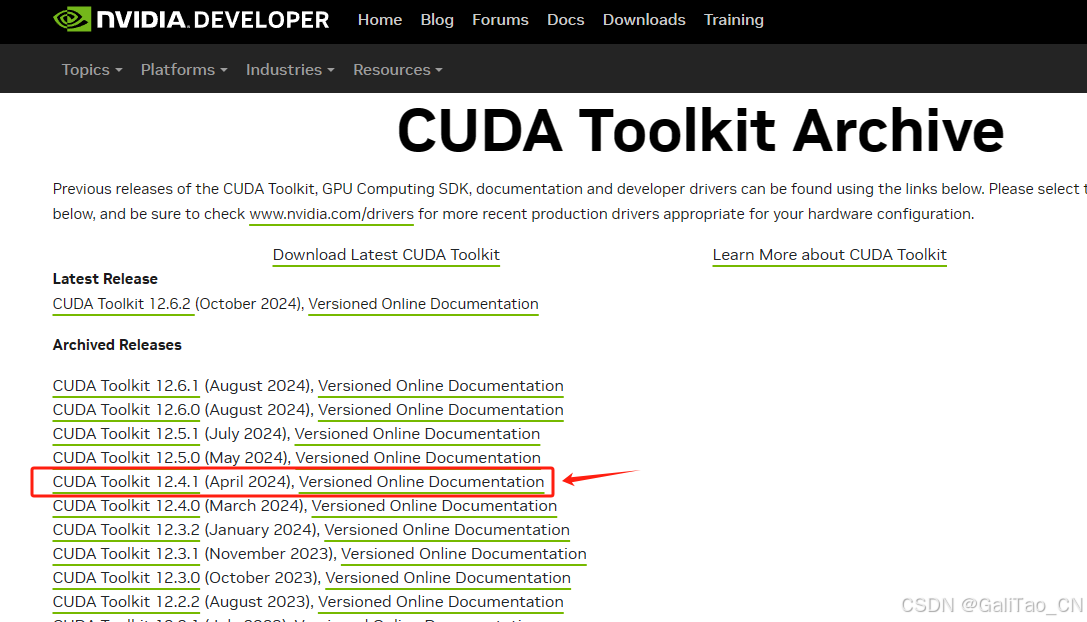1087x622 pixels.
Task: Open the Training page
Action: [733, 20]
